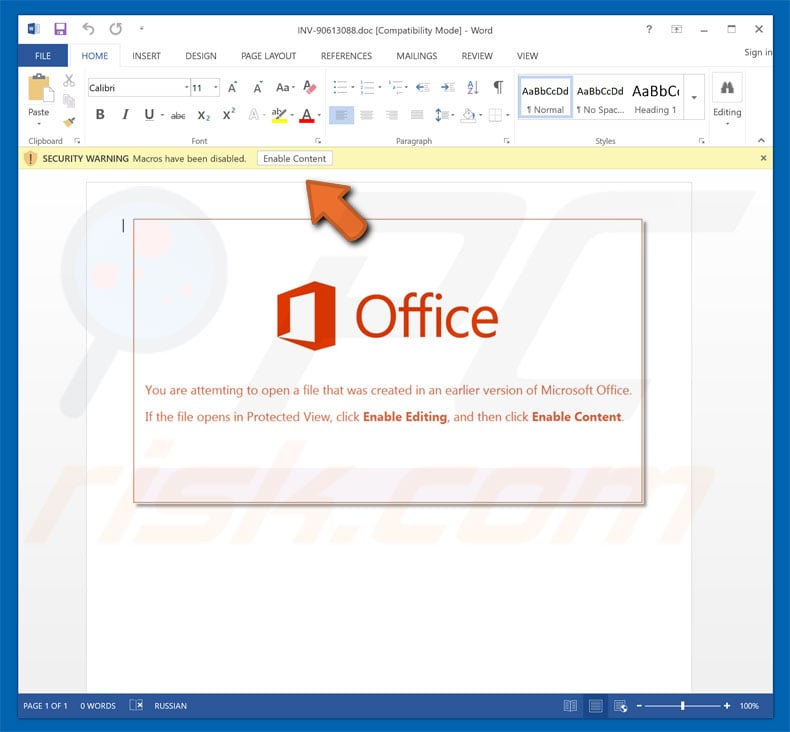Click the Enable Content button
Screen dimensions: 790x732
(295, 158)
